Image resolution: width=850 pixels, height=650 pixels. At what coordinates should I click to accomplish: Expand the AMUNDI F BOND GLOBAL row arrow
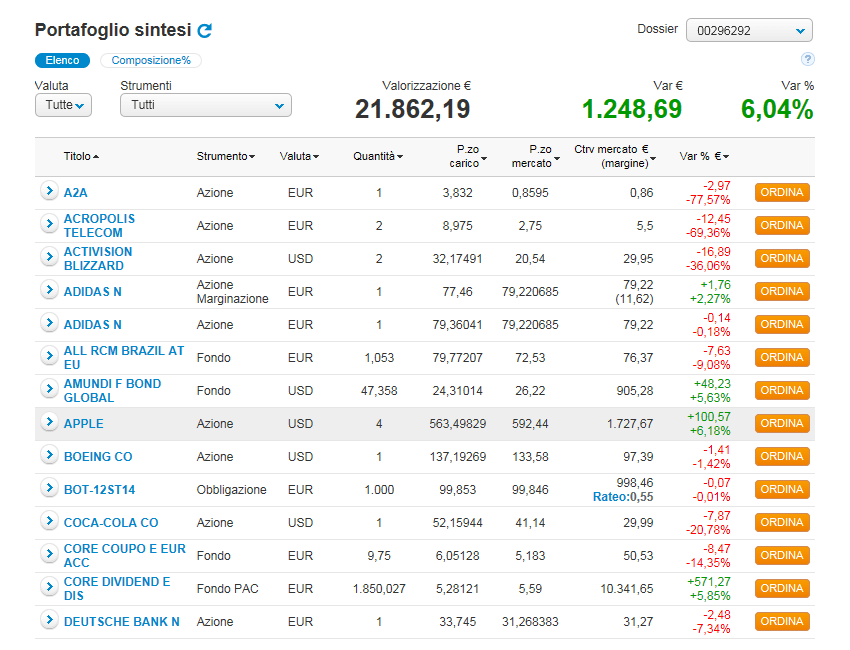tap(49, 389)
